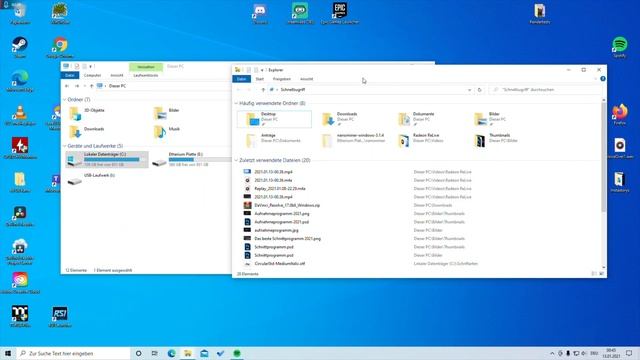Open Spotify desktop shortcut
Image resolution: width=640 pixels, height=360 pixels.
pyautogui.click(x=620, y=47)
